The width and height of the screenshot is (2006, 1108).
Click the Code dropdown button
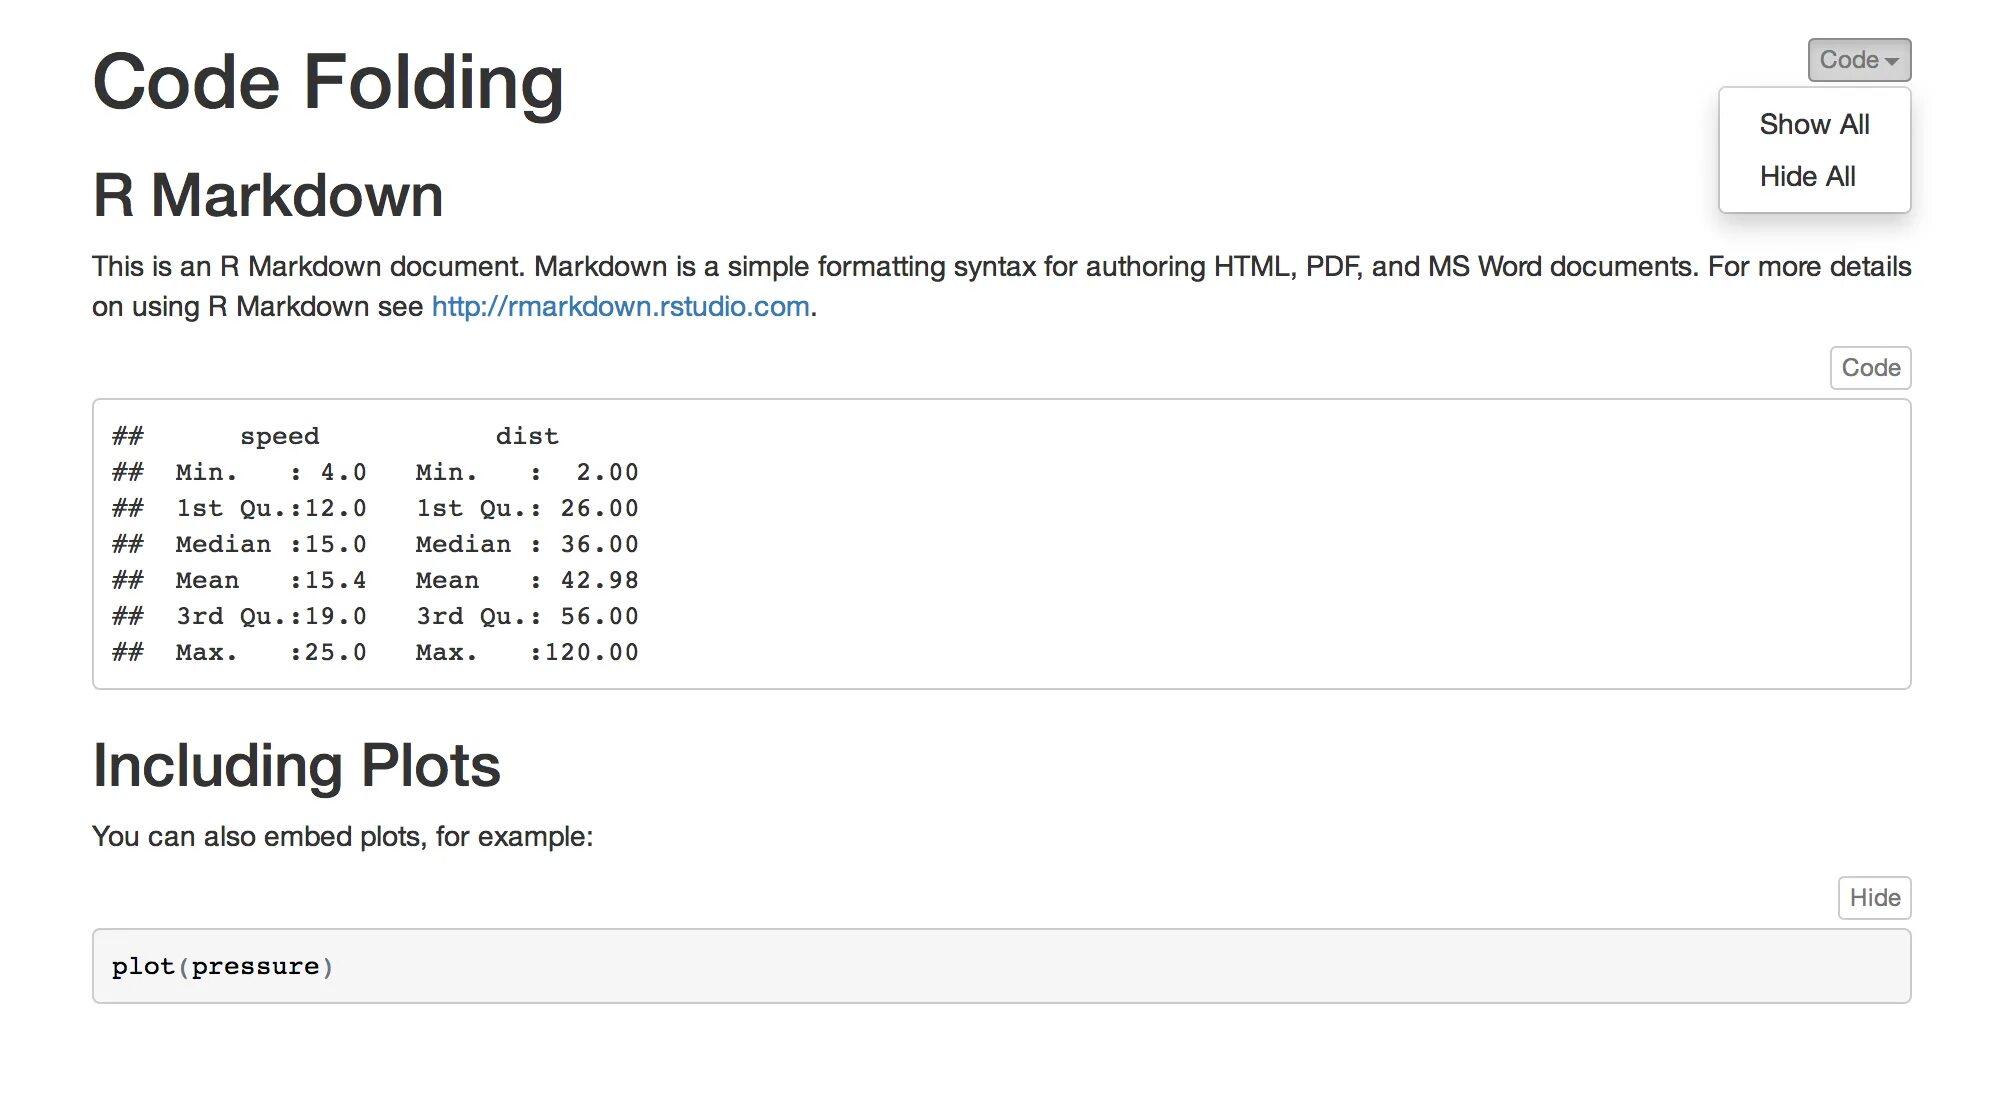click(x=1860, y=57)
